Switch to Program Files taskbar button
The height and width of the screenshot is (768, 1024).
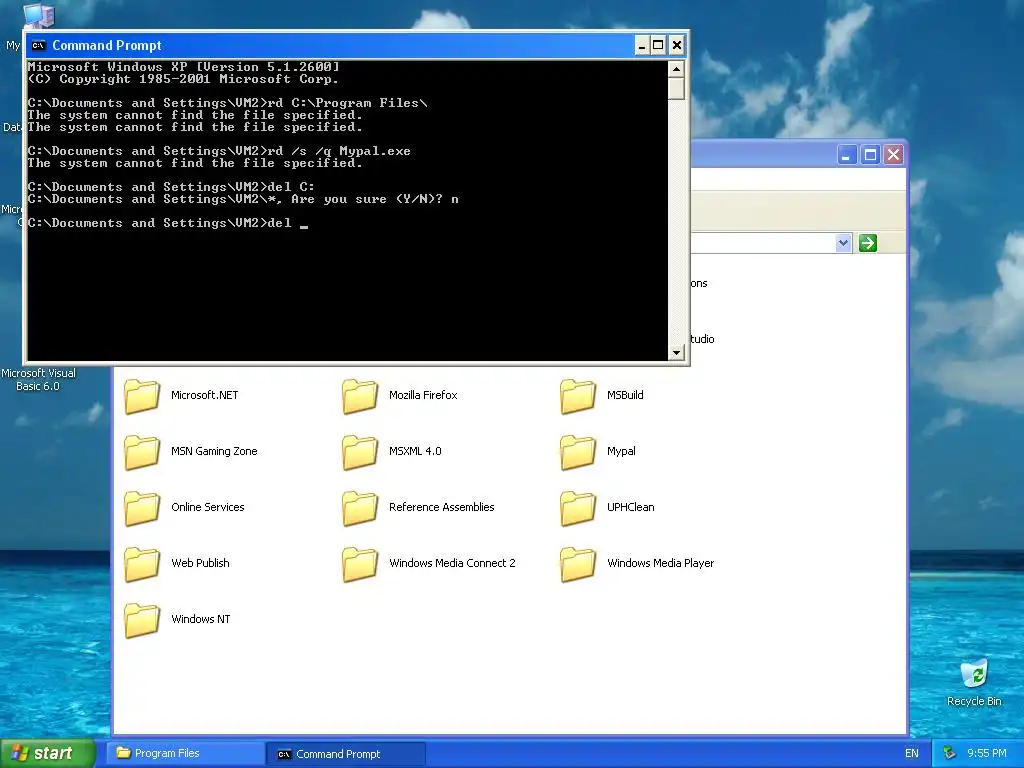tap(185, 753)
